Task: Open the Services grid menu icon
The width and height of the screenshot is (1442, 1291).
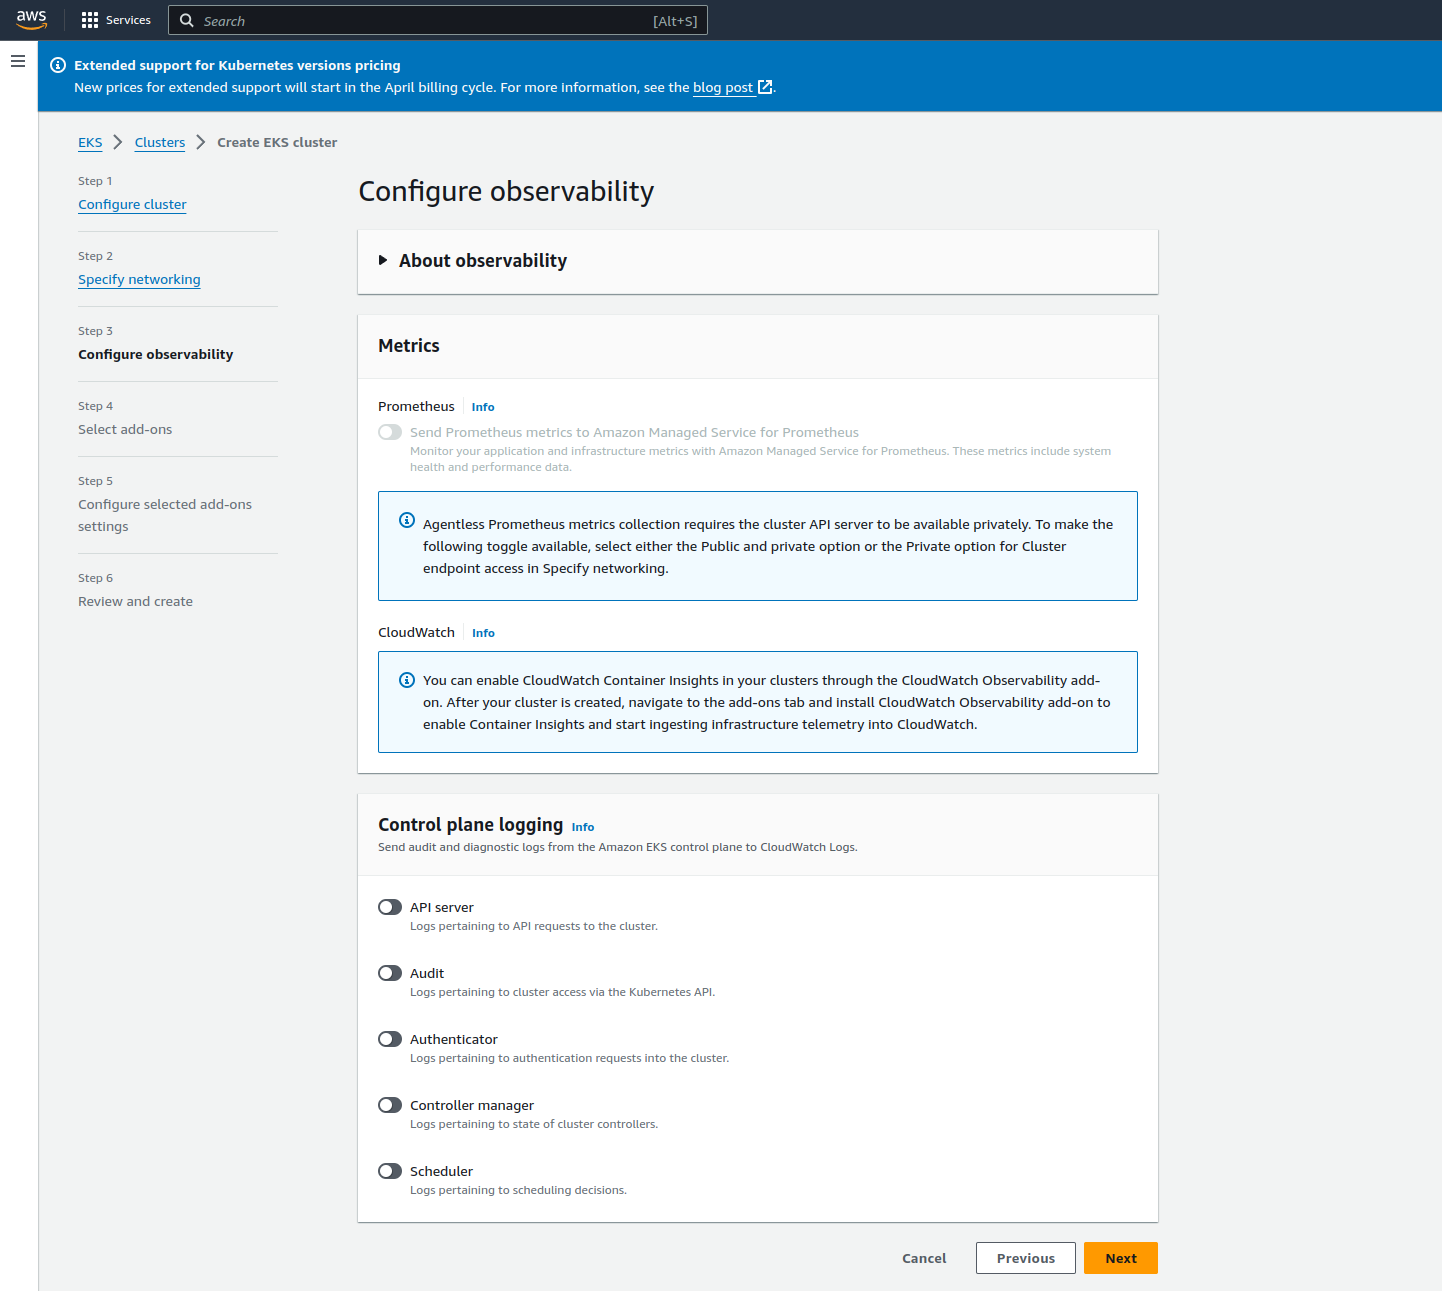Action: click(90, 20)
